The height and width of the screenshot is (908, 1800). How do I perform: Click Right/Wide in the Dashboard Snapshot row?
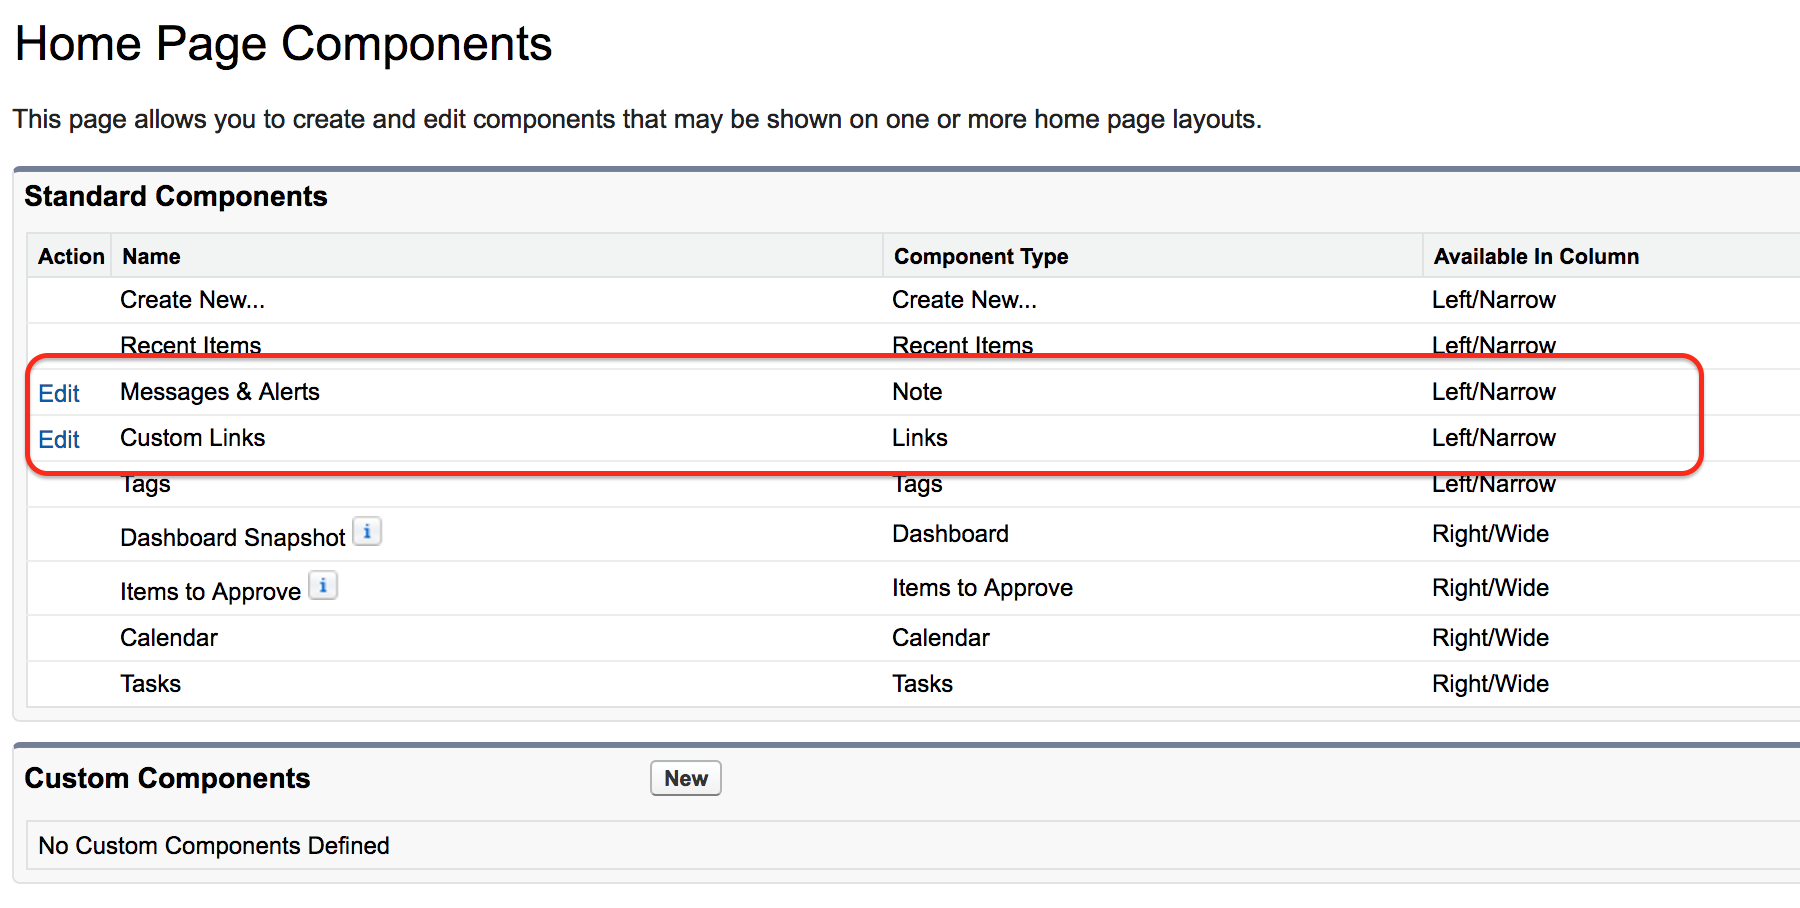pyautogui.click(x=1490, y=534)
